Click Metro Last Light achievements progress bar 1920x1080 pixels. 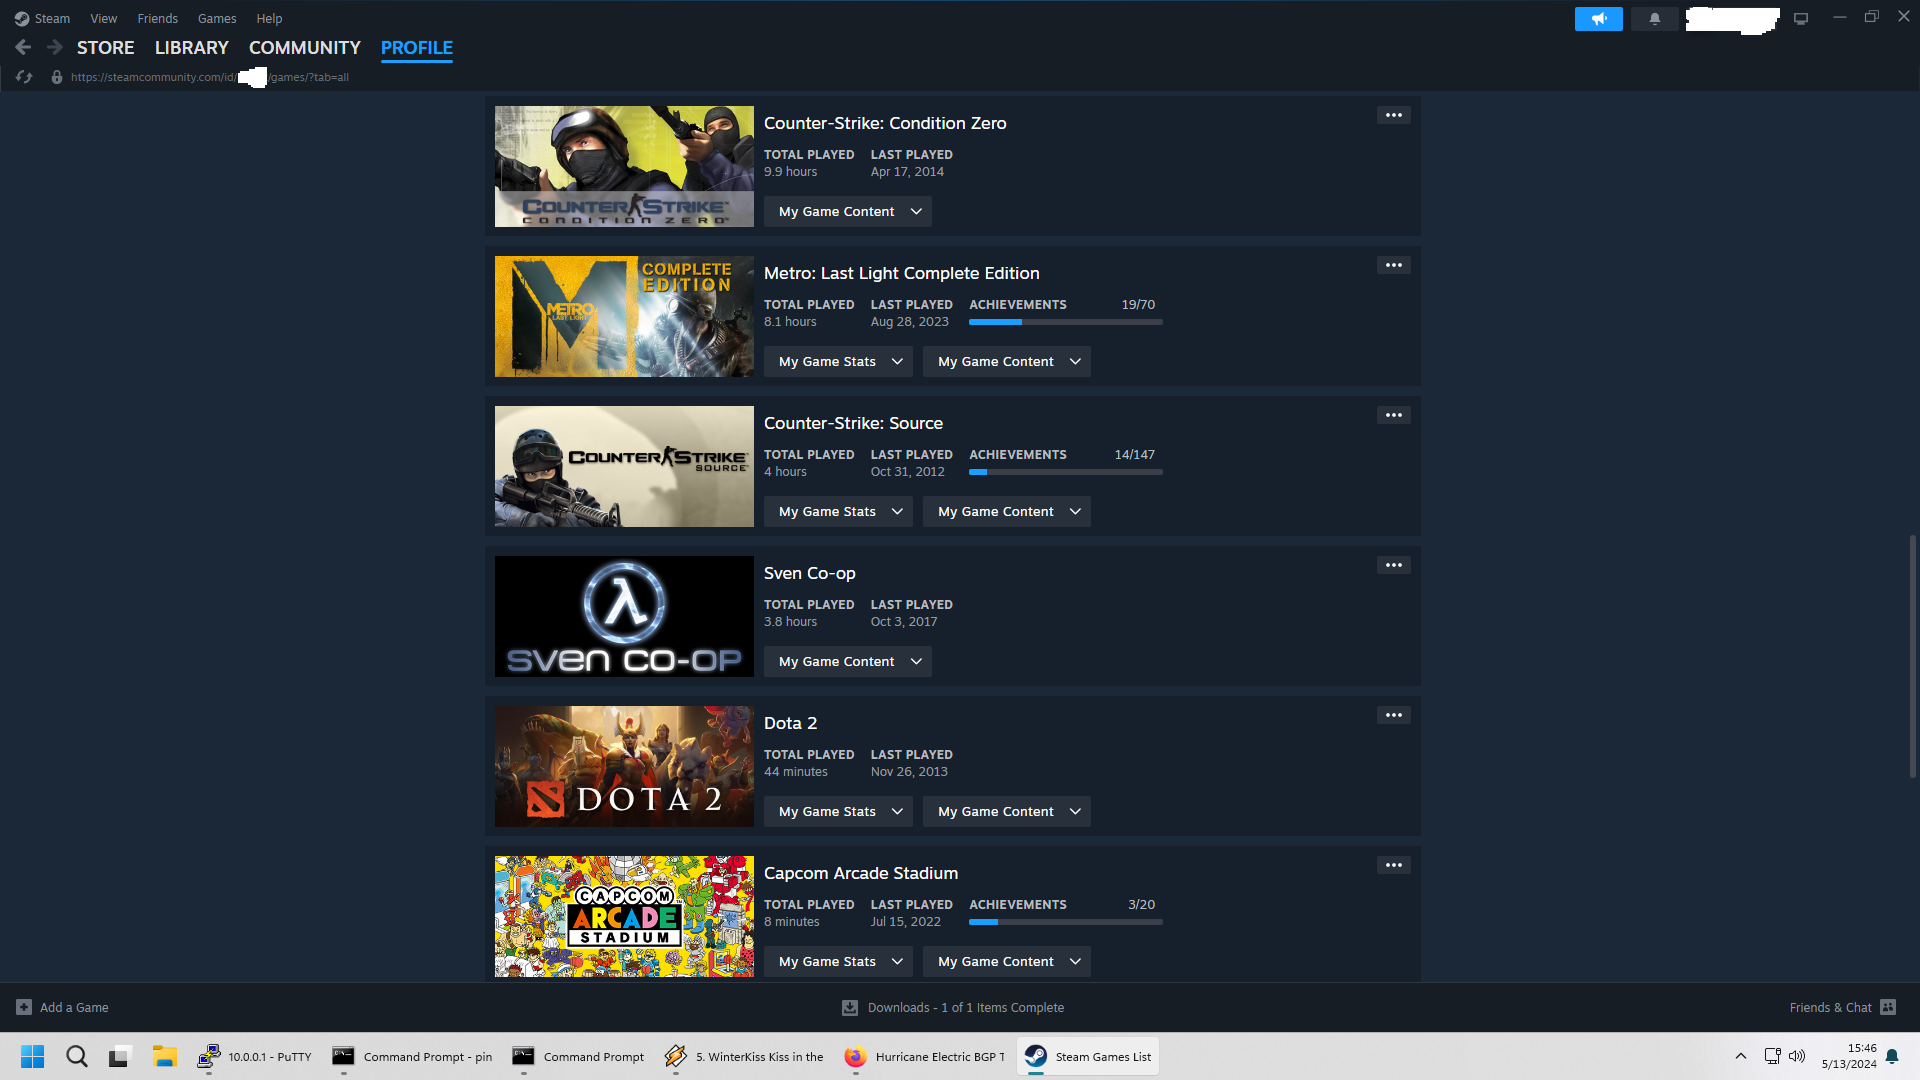[1065, 322]
